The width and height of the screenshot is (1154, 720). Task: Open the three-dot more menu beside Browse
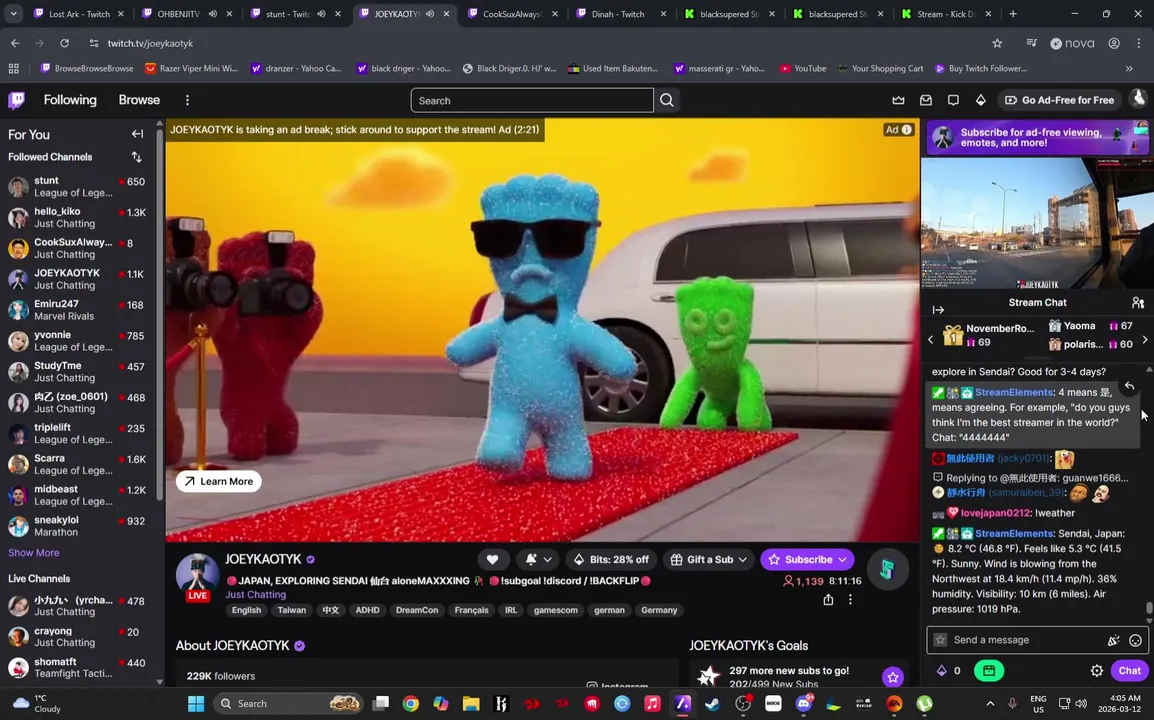pyautogui.click(x=187, y=100)
